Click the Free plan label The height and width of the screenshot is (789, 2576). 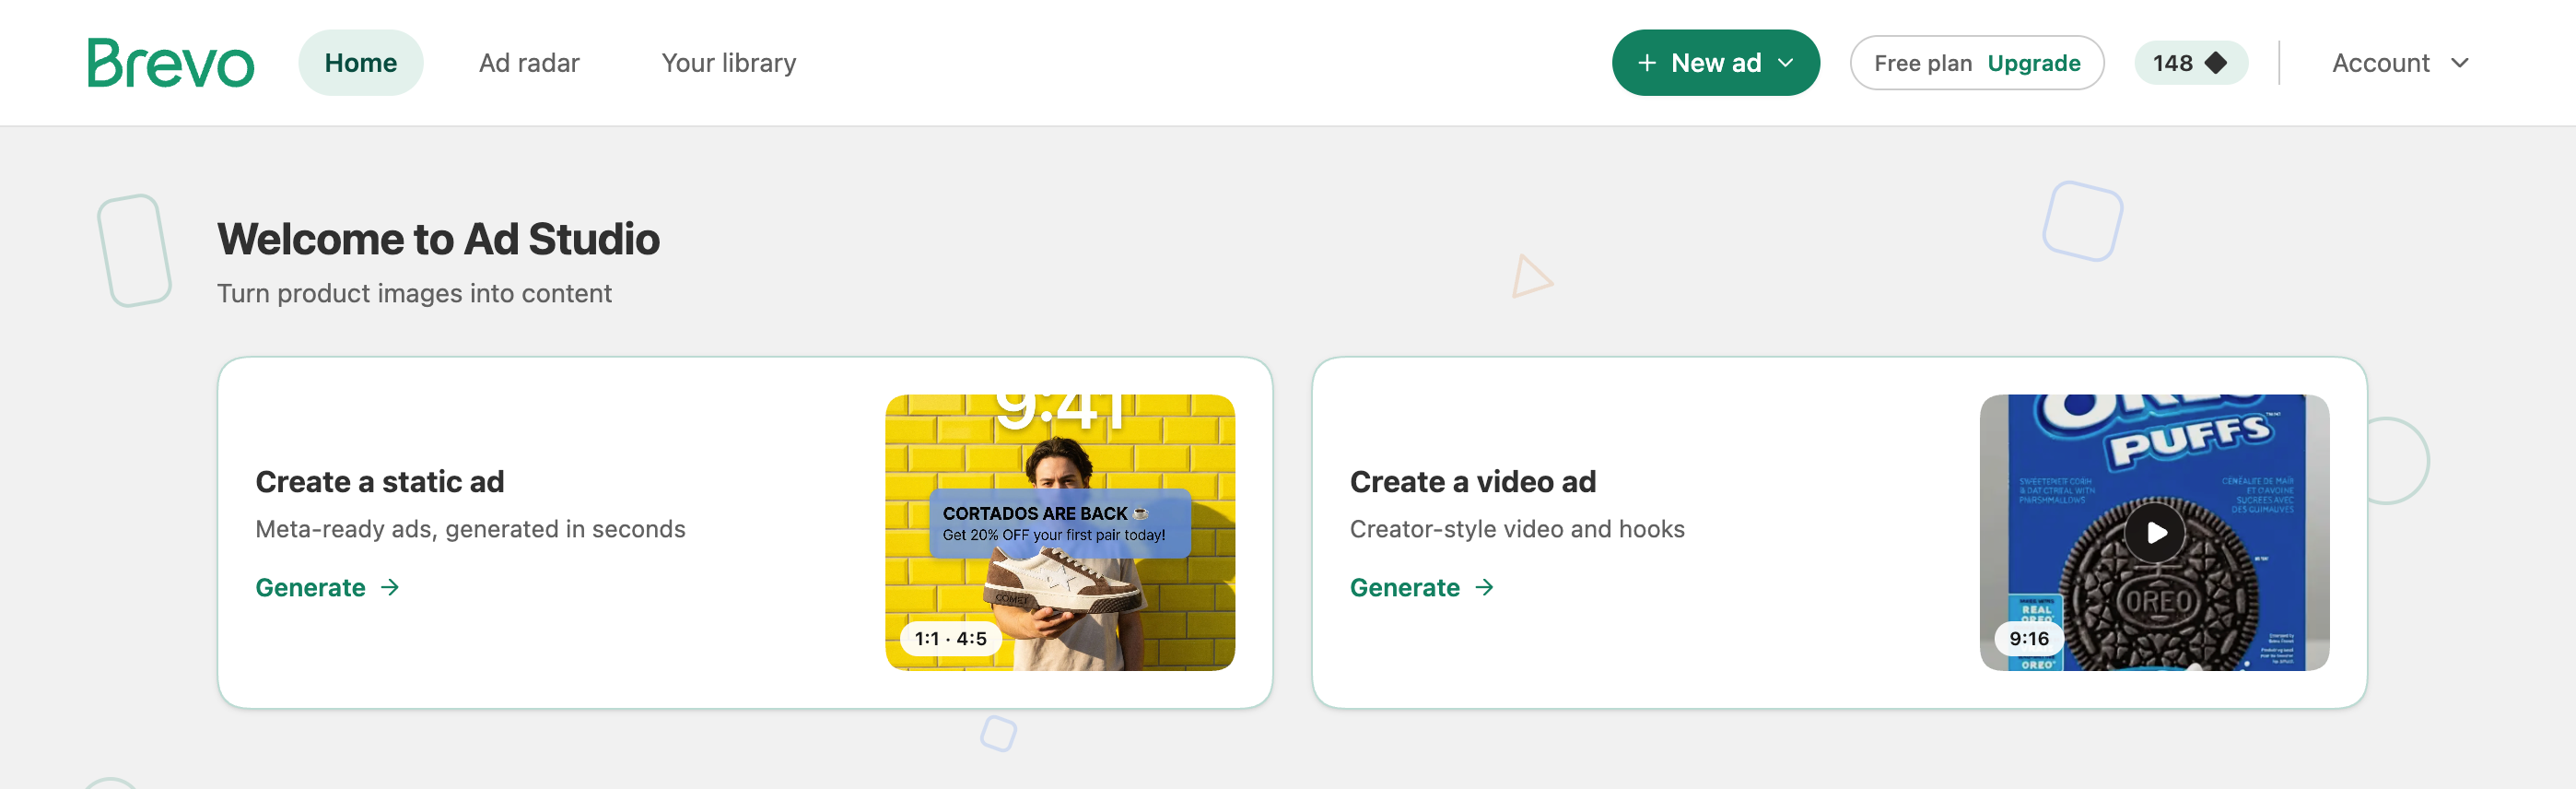pyautogui.click(x=1922, y=63)
